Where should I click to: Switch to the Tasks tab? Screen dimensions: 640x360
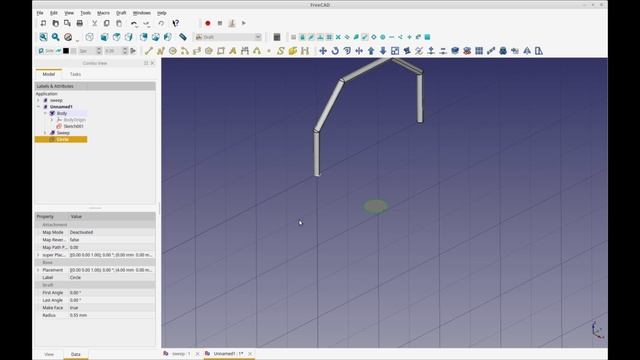pyautogui.click(x=76, y=74)
